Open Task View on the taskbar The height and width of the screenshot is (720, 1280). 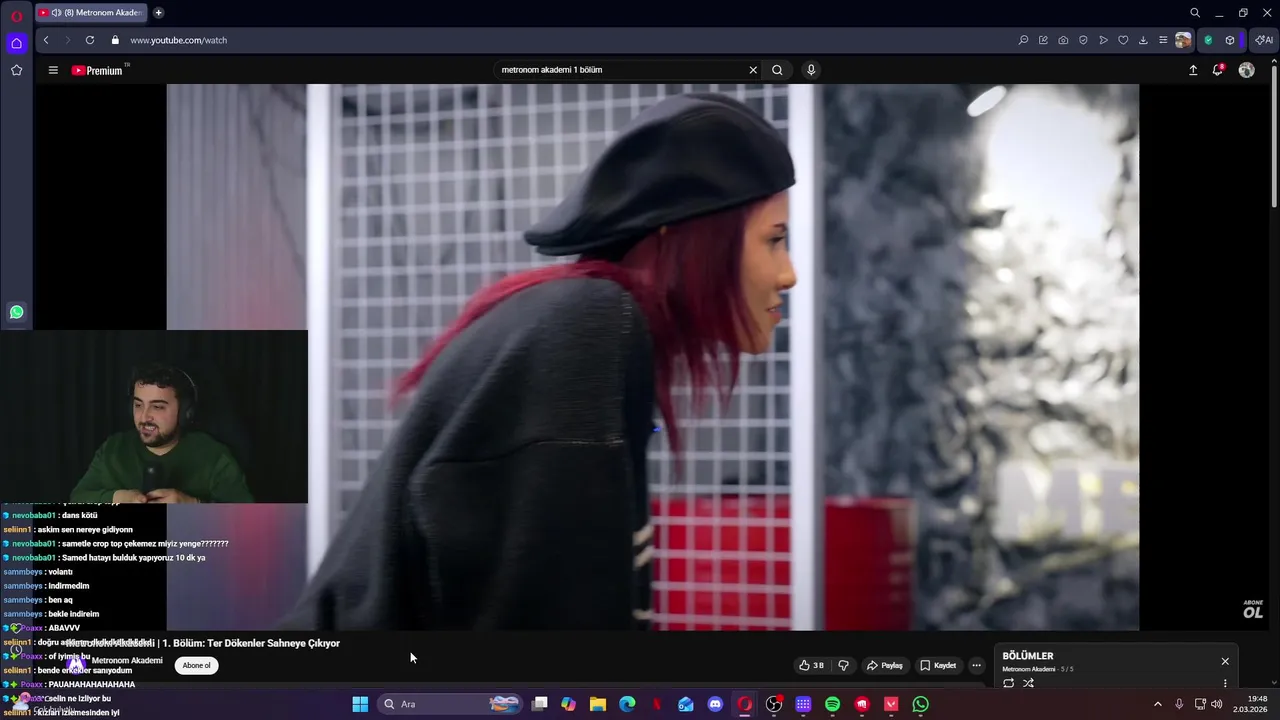tap(540, 704)
